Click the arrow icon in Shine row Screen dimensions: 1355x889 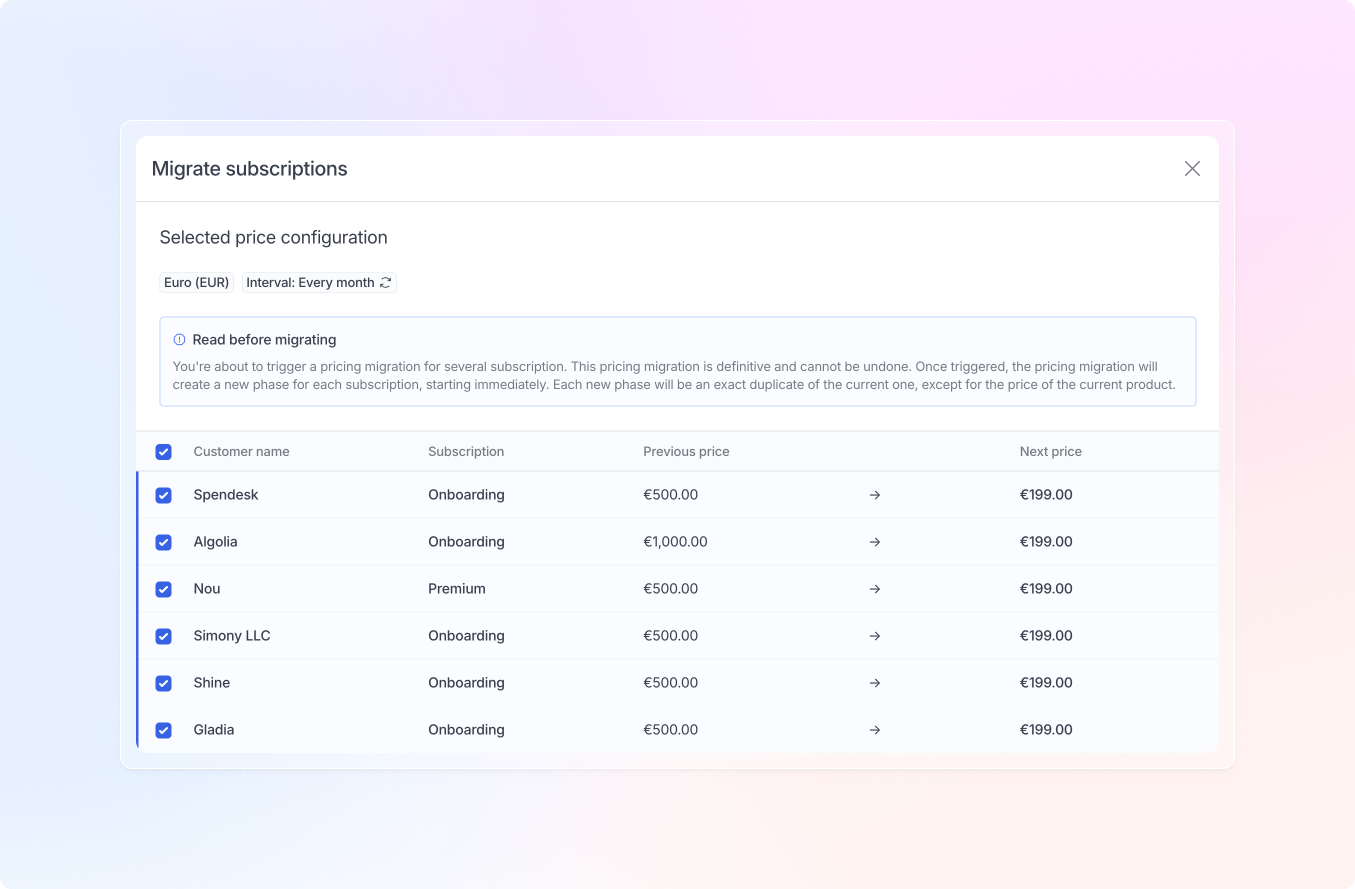pyautogui.click(x=875, y=683)
